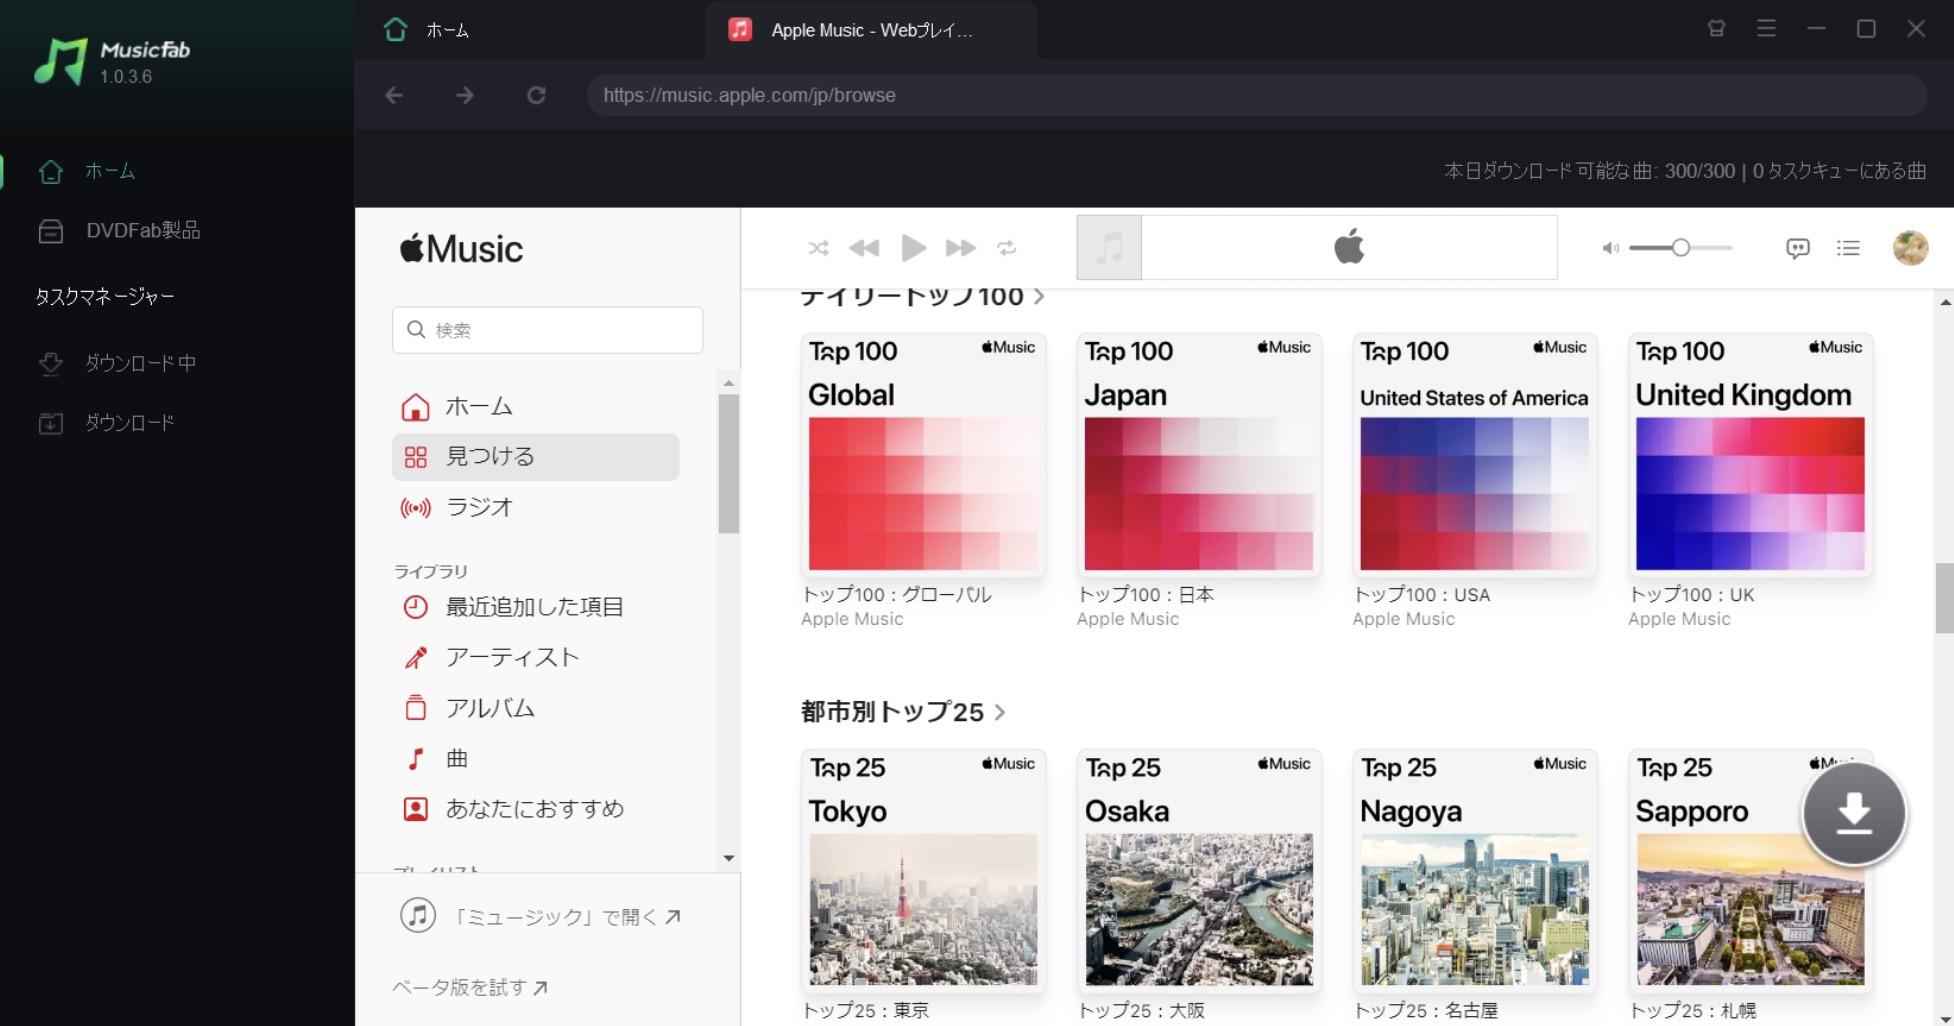This screenshot has height=1026, width=1954.
Task: Expand デイリートップ100 section chevron
Action: (x=1040, y=297)
